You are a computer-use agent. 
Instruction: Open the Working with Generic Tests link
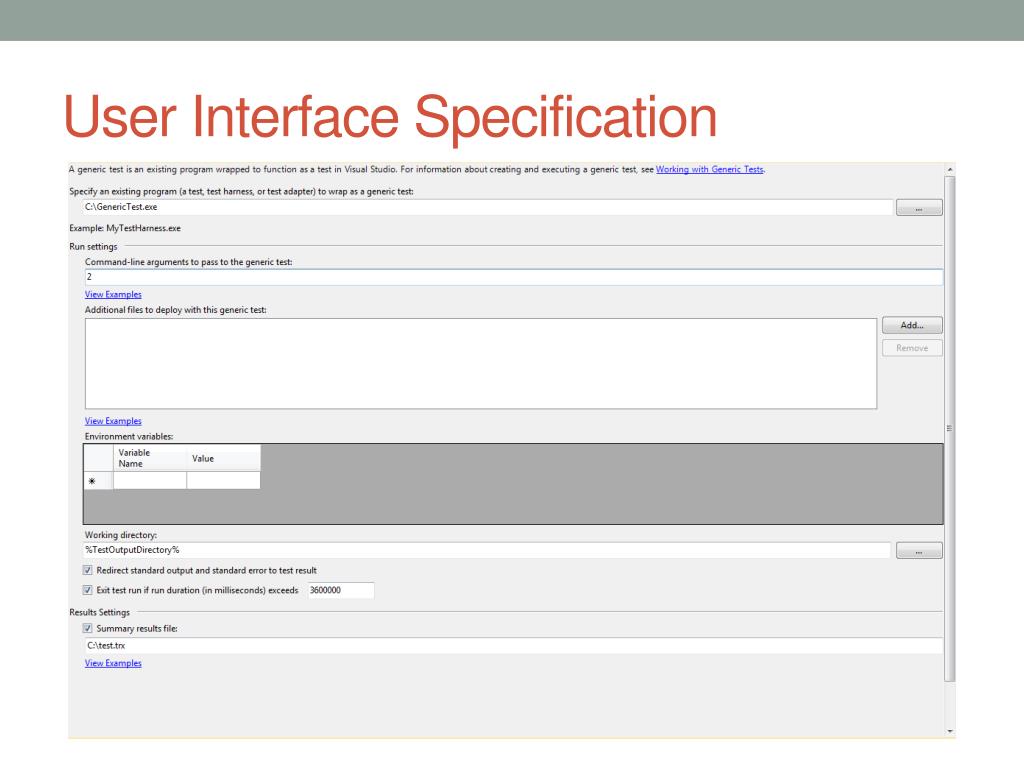710,169
